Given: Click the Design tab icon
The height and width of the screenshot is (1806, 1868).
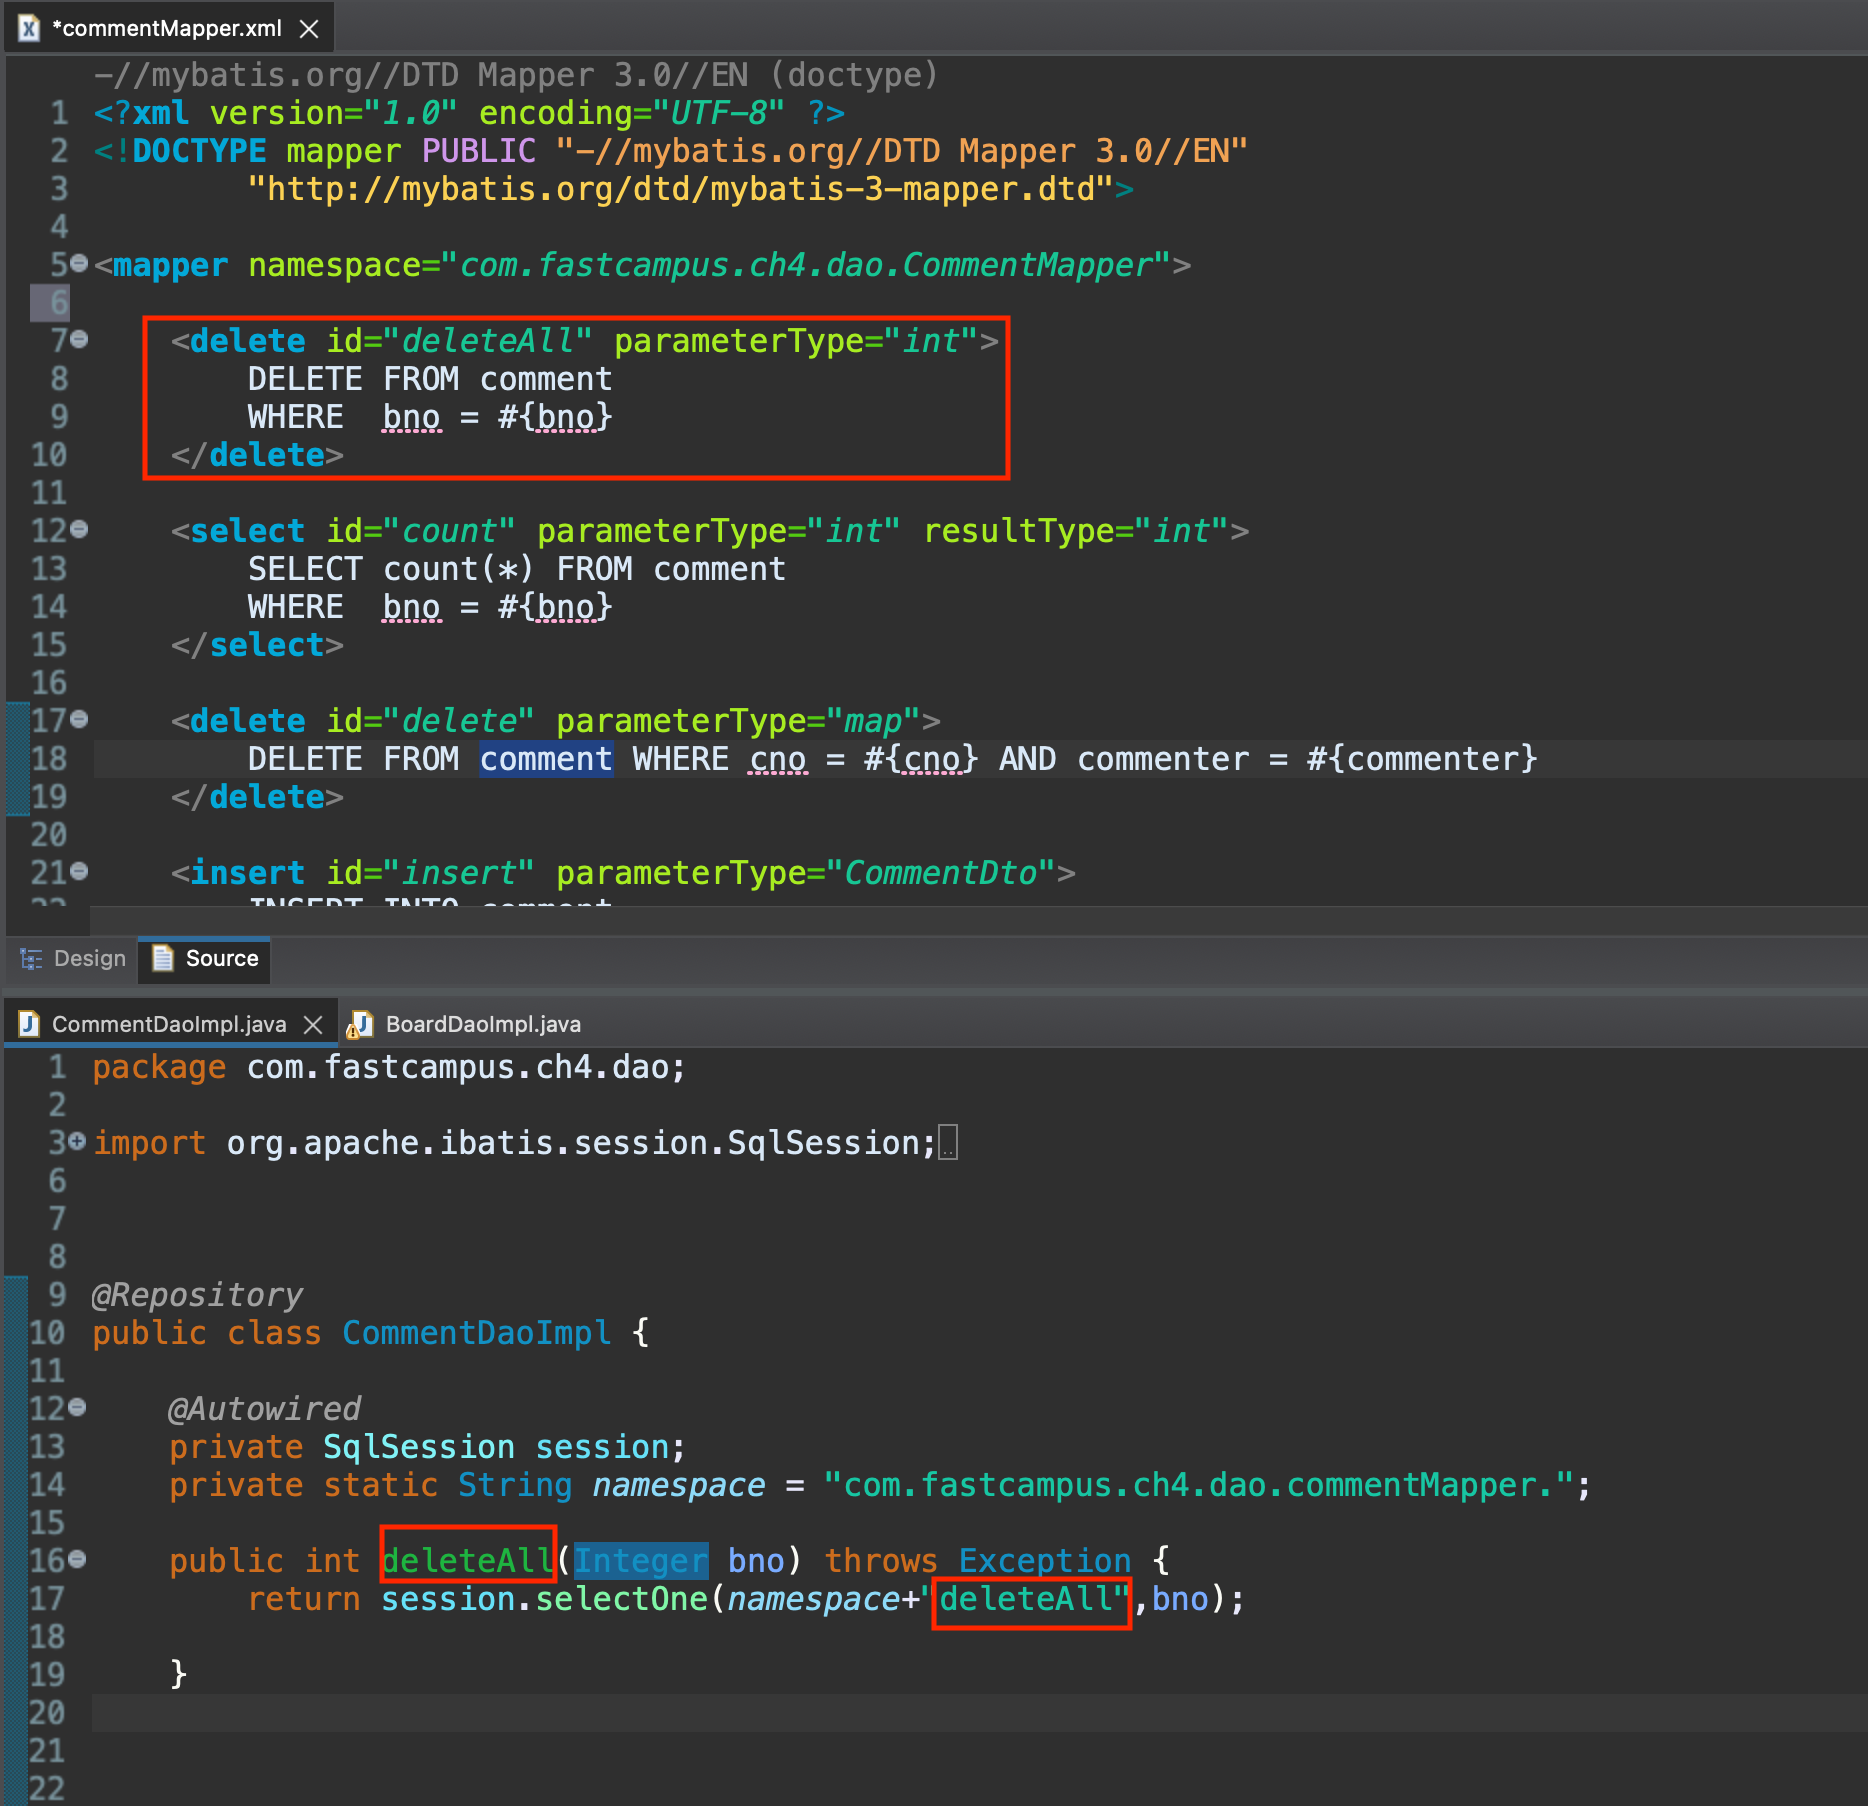Looking at the screenshot, I should click(31, 958).
